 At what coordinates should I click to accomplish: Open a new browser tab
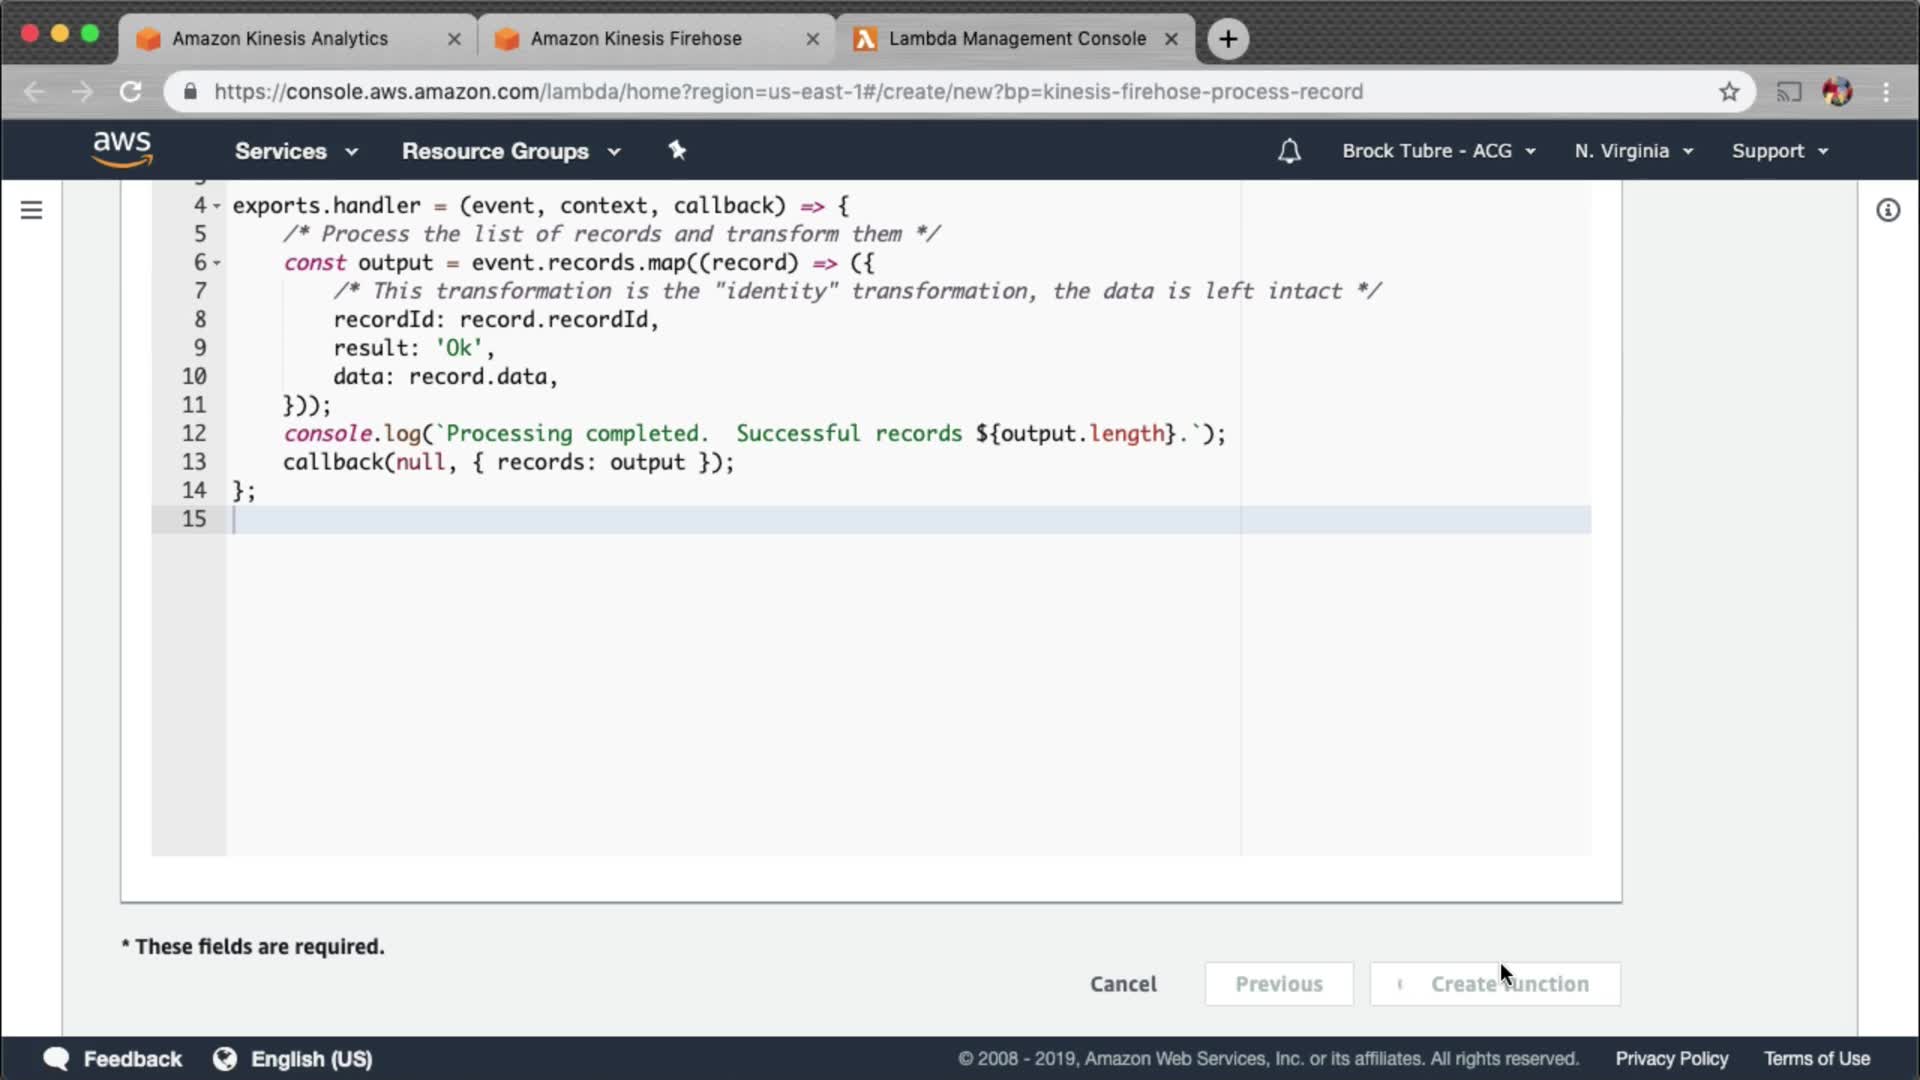(1228, 39)
